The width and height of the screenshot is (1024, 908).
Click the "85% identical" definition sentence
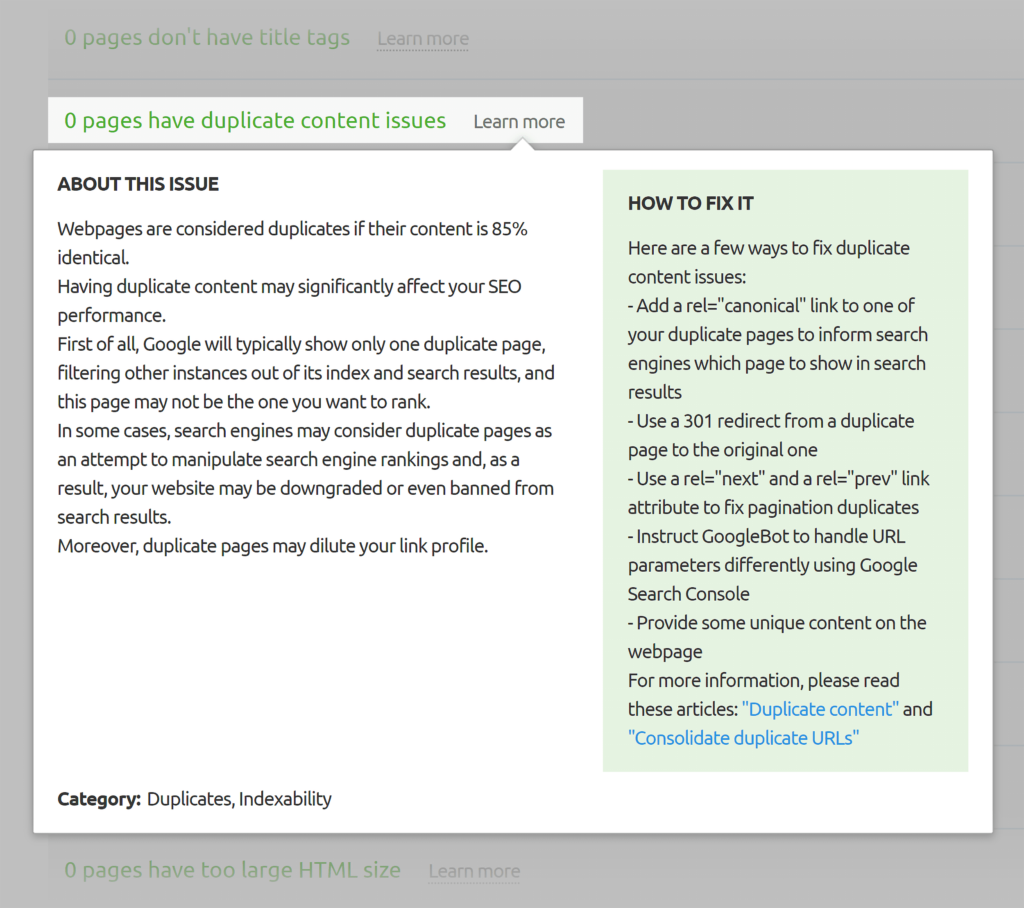292,229
